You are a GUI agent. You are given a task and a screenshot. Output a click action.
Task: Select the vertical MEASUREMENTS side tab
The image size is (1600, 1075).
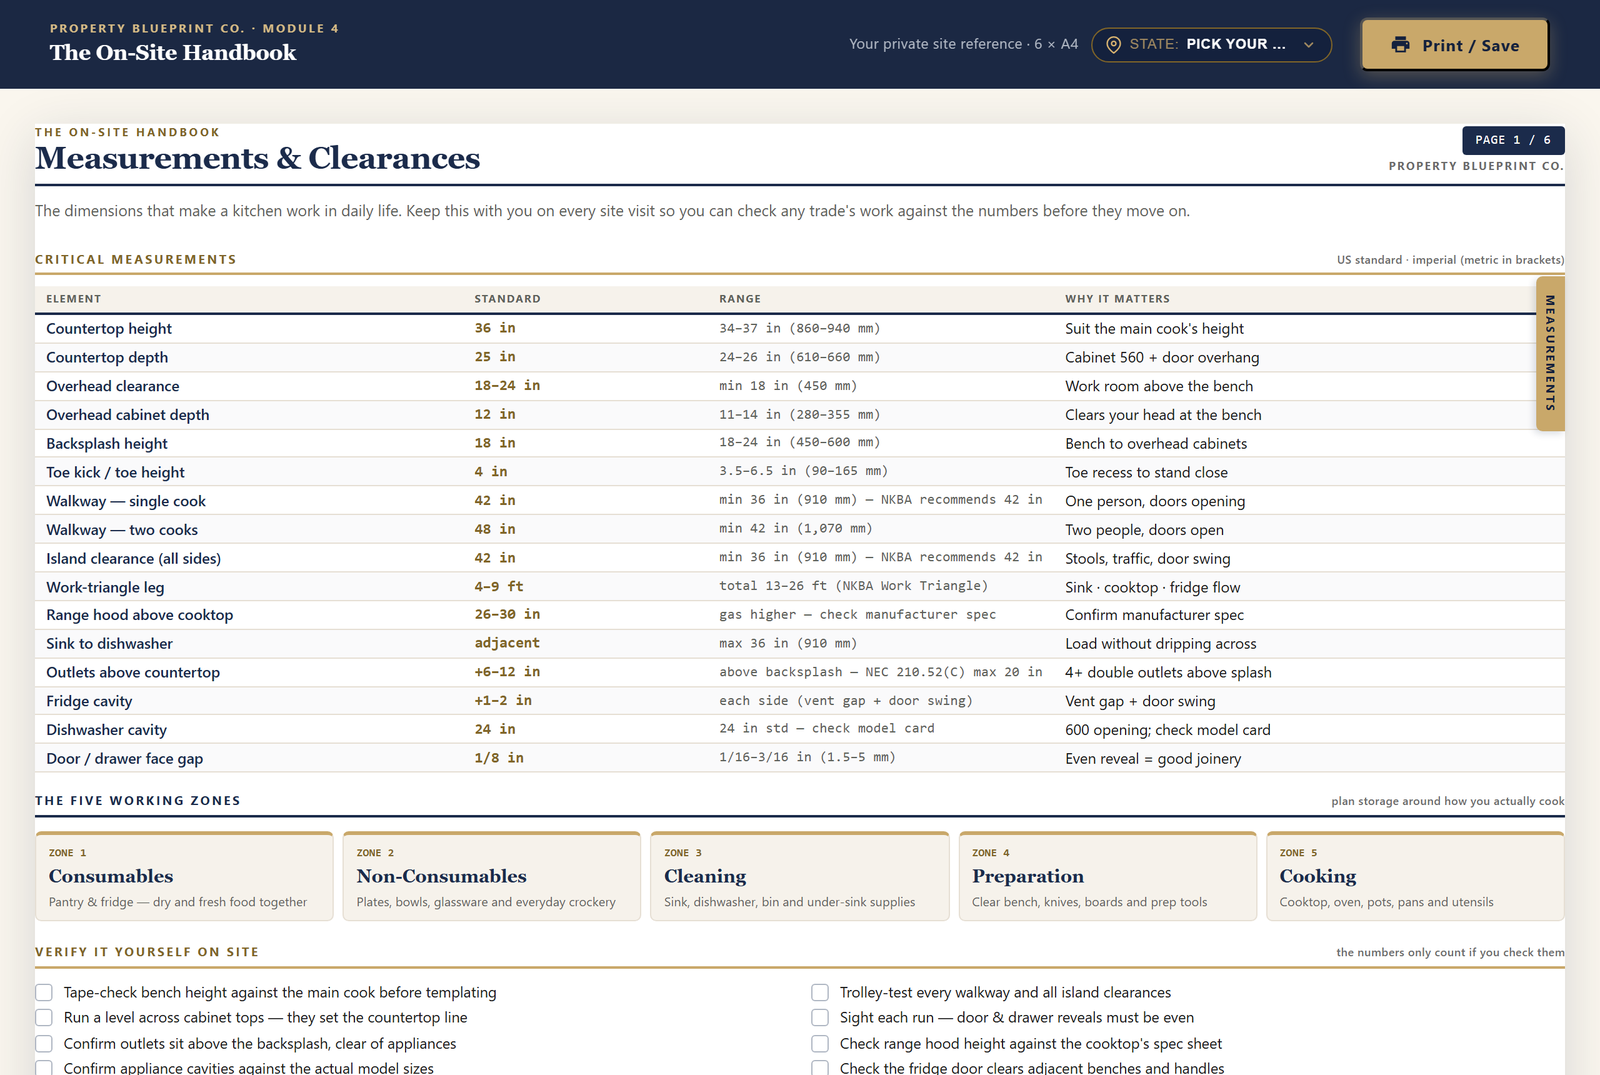pyautogui.click(x=1550, y=353)
